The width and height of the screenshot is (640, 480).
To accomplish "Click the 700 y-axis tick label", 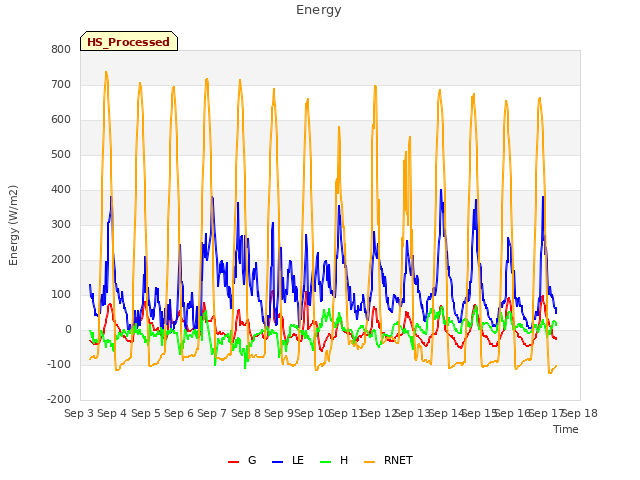I will point(61,84).
